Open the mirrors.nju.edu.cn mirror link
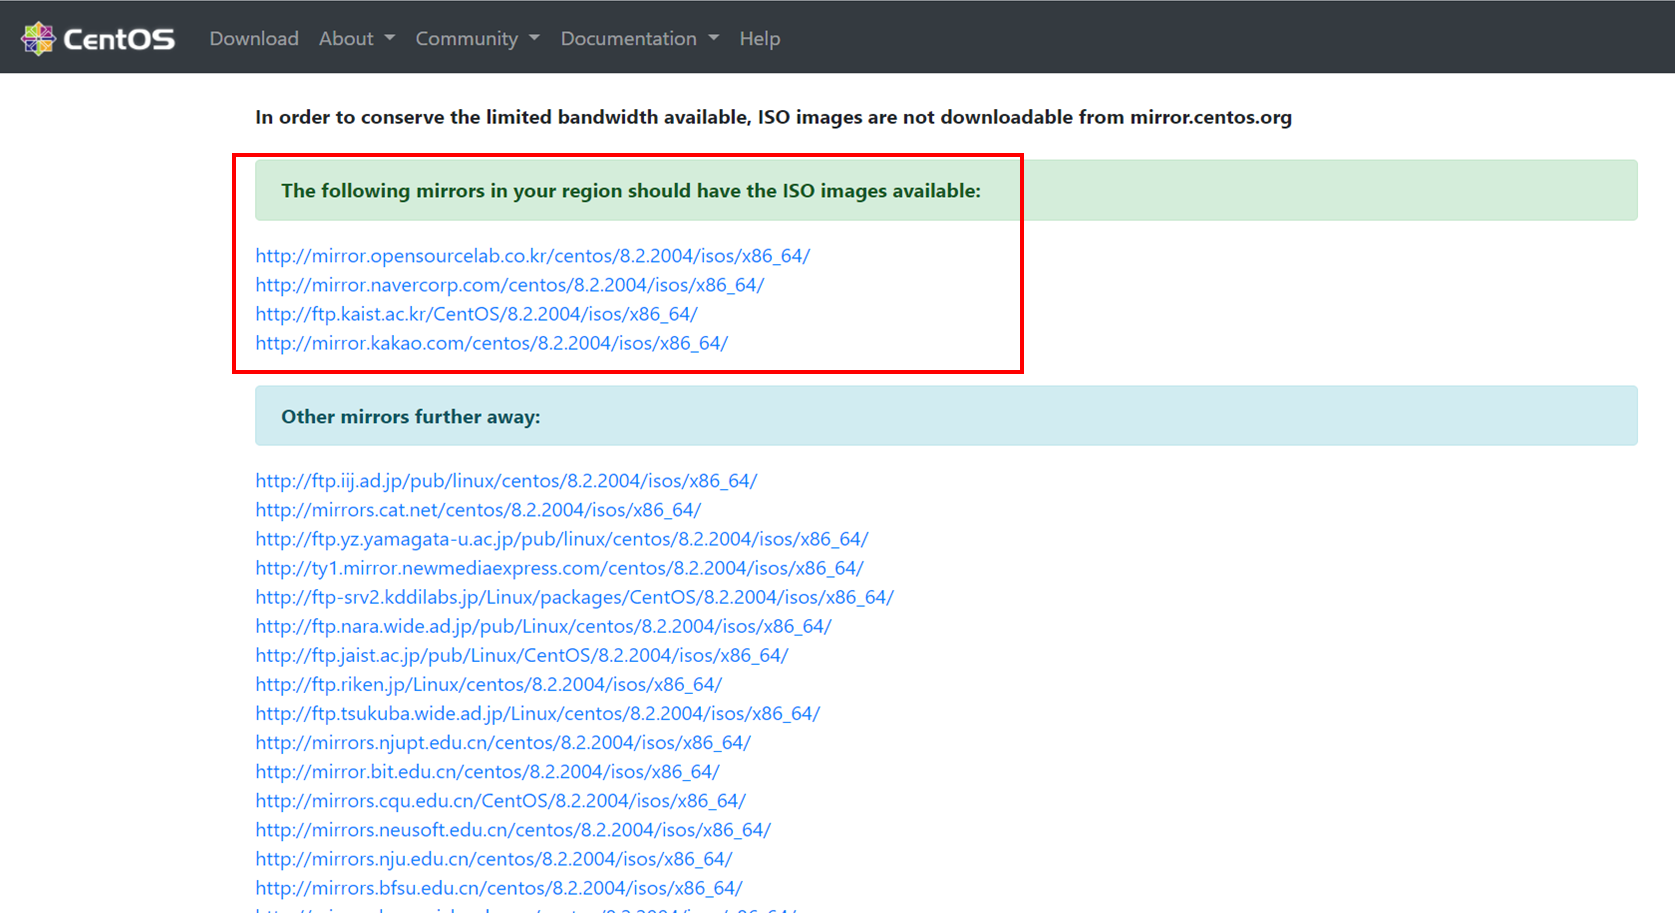Screen dimensions: 1675x913 coord(493,858)
